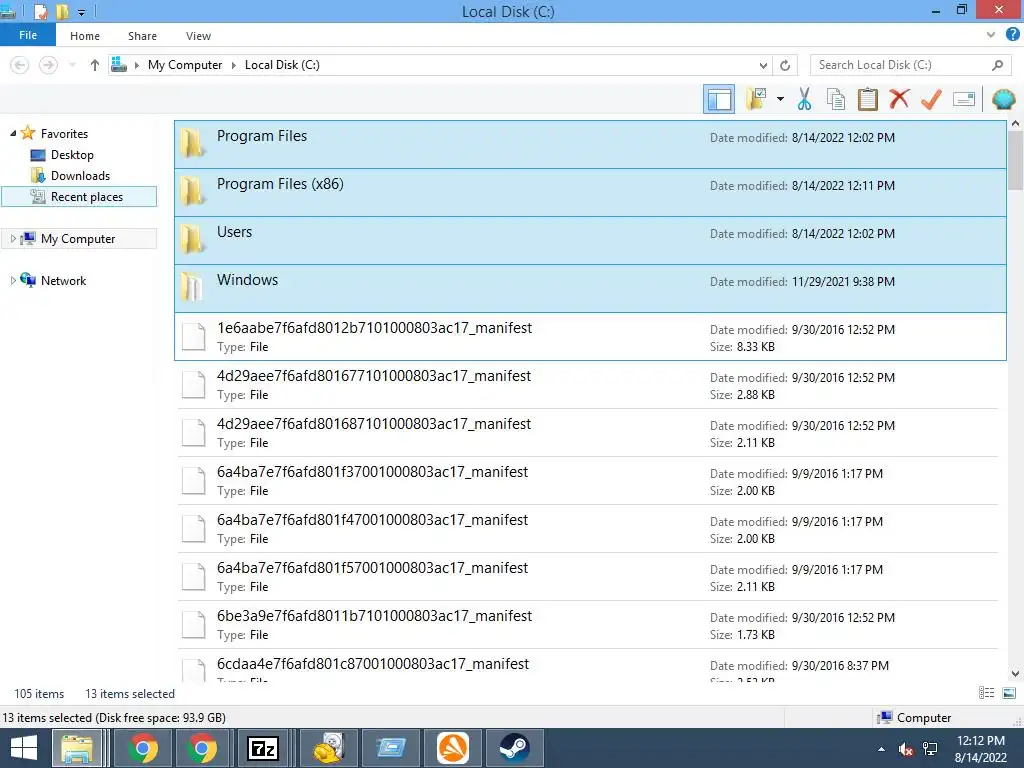This screenshot has height=768, width=1024.
Task: Open Steam from the taskbar
Action: (514, 748)
